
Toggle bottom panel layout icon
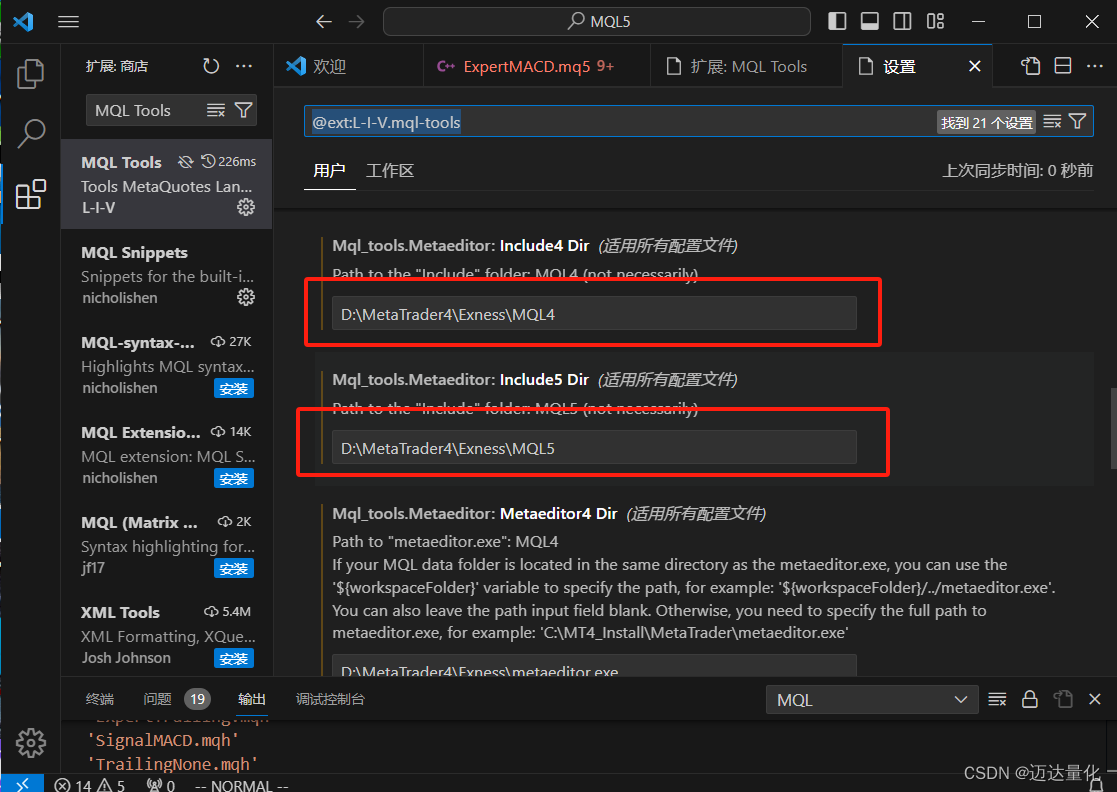pos(870,21)
